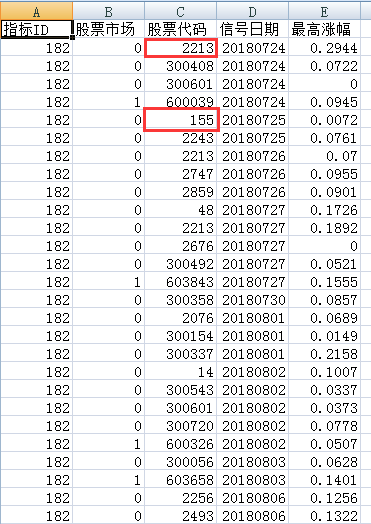Select column C header

click(x=180, y=12)
